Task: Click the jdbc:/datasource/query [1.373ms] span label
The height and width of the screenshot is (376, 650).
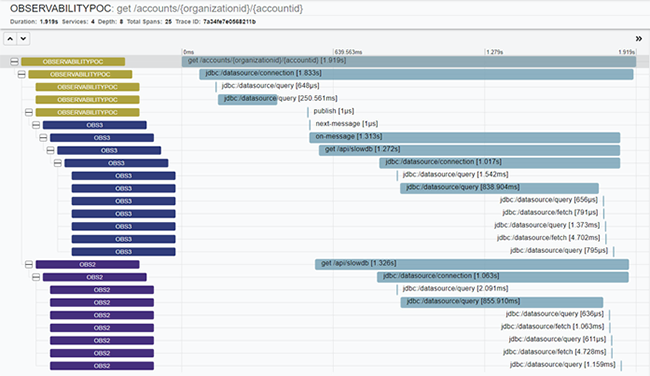Action: click(547, 225)
